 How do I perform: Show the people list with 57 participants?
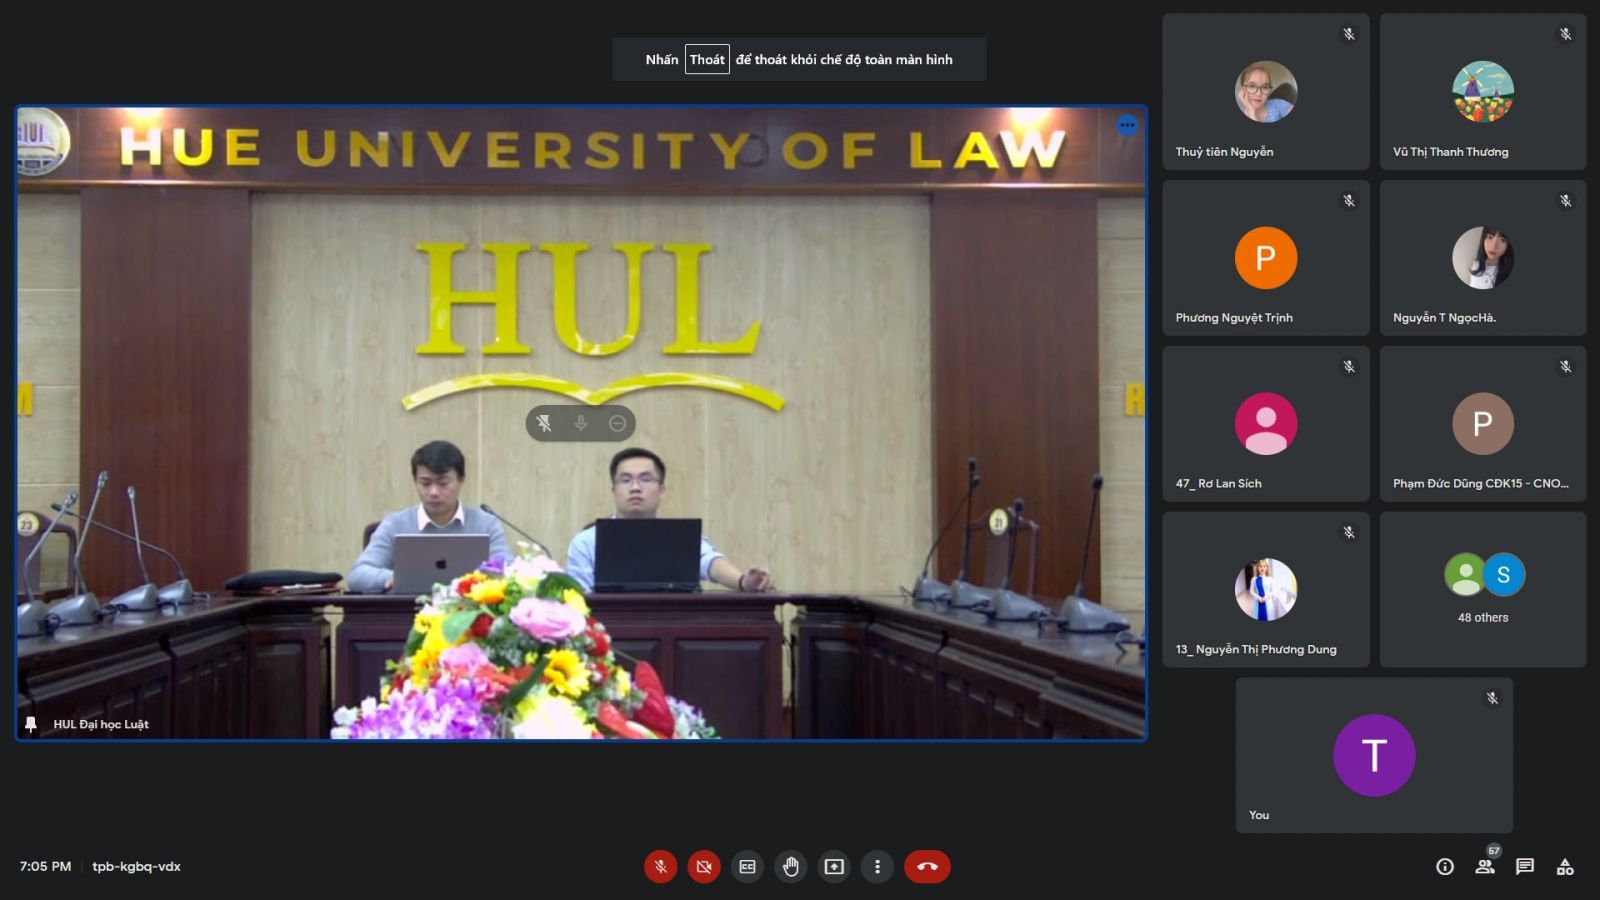pos(1485,867)
